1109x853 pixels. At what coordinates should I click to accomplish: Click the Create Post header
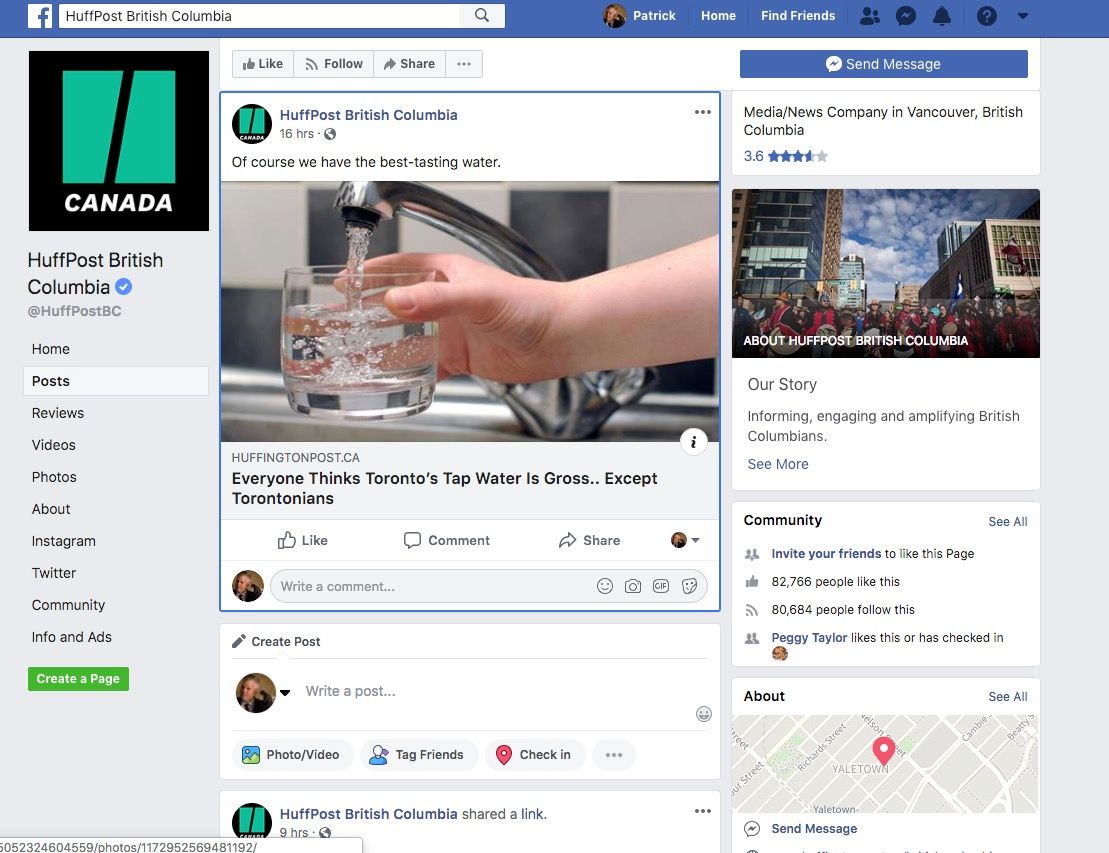[276, 642]
